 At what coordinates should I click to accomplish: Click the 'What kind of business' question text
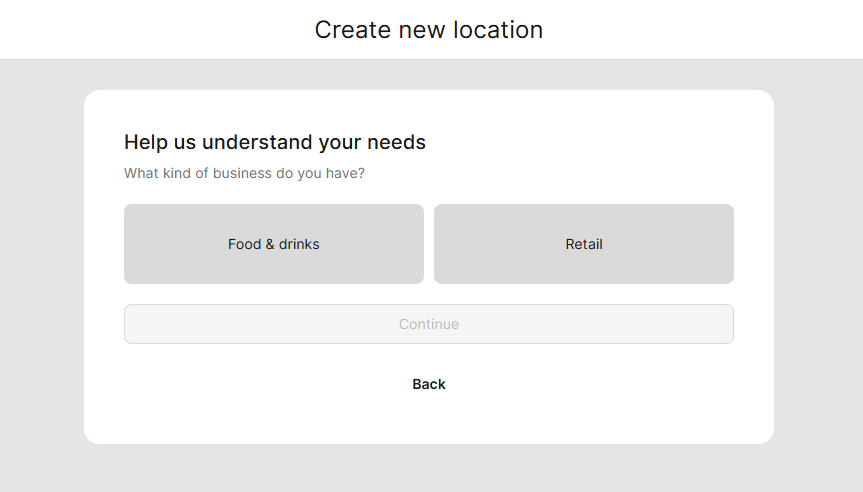244,173
